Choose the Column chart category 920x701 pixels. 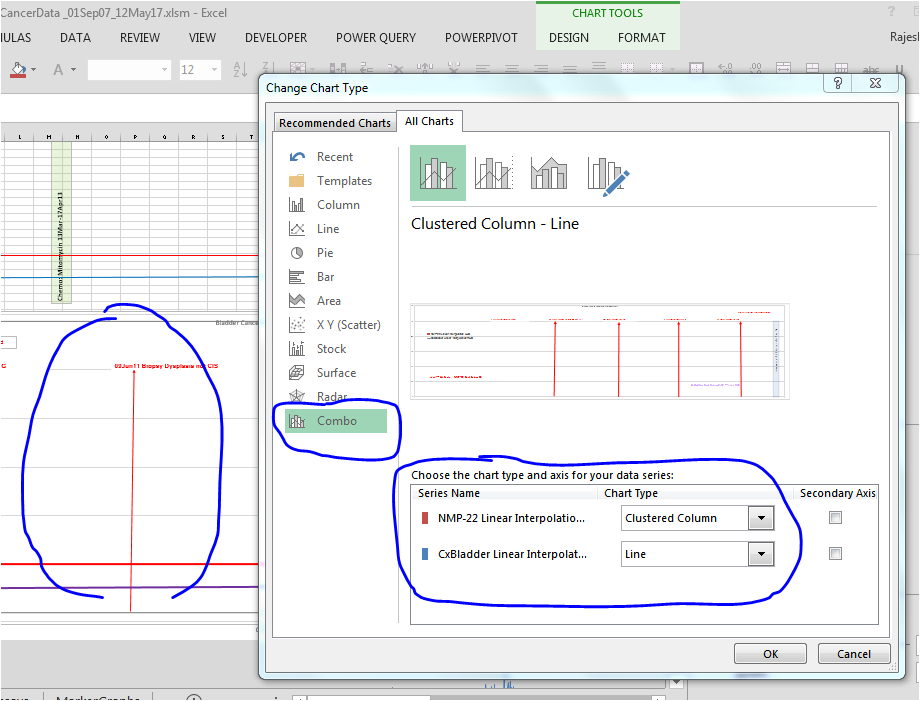point(334,205)
